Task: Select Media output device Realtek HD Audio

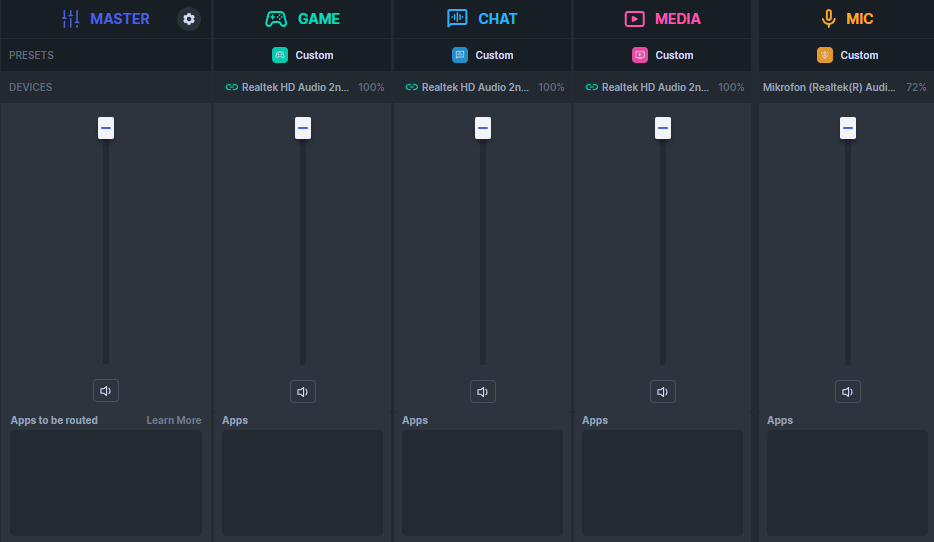Action: click(655, 87)
